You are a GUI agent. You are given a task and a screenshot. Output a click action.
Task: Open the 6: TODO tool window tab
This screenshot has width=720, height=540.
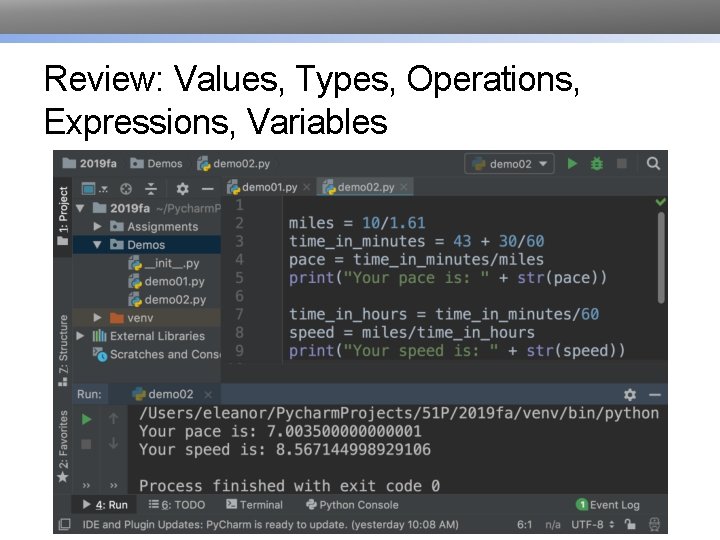(x=177, y=505)
